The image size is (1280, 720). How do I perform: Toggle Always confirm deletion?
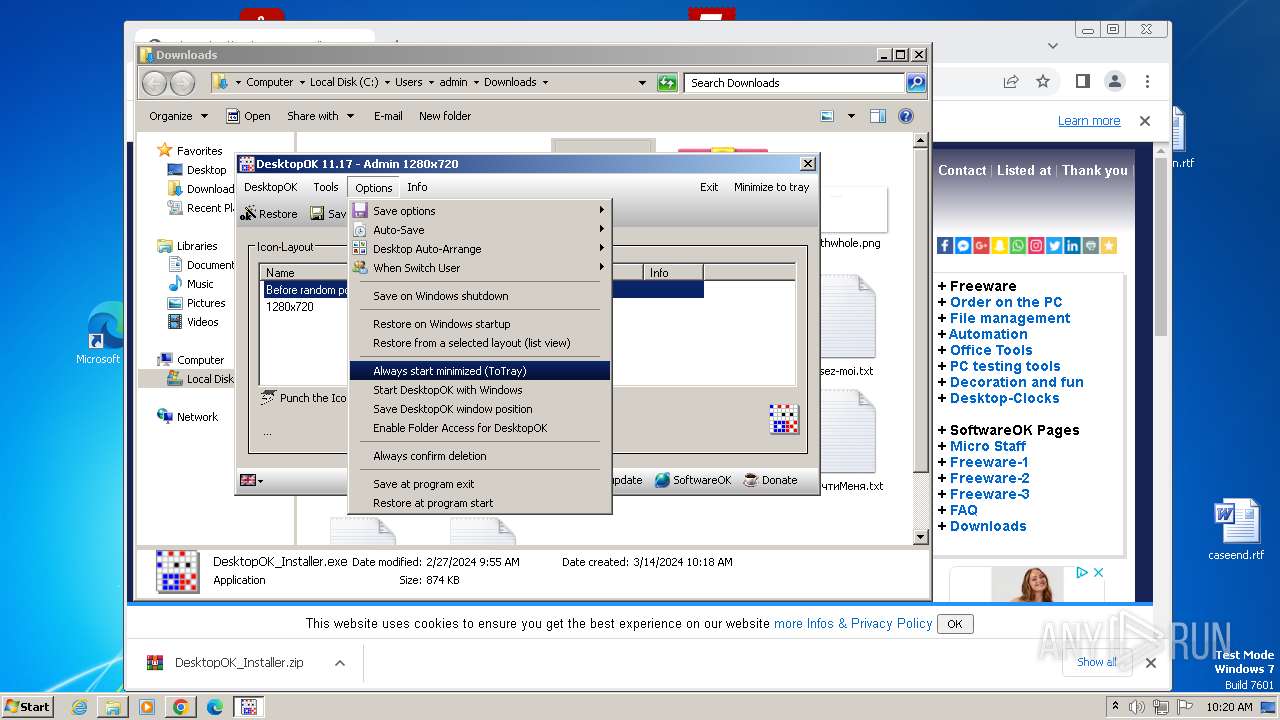479,456
